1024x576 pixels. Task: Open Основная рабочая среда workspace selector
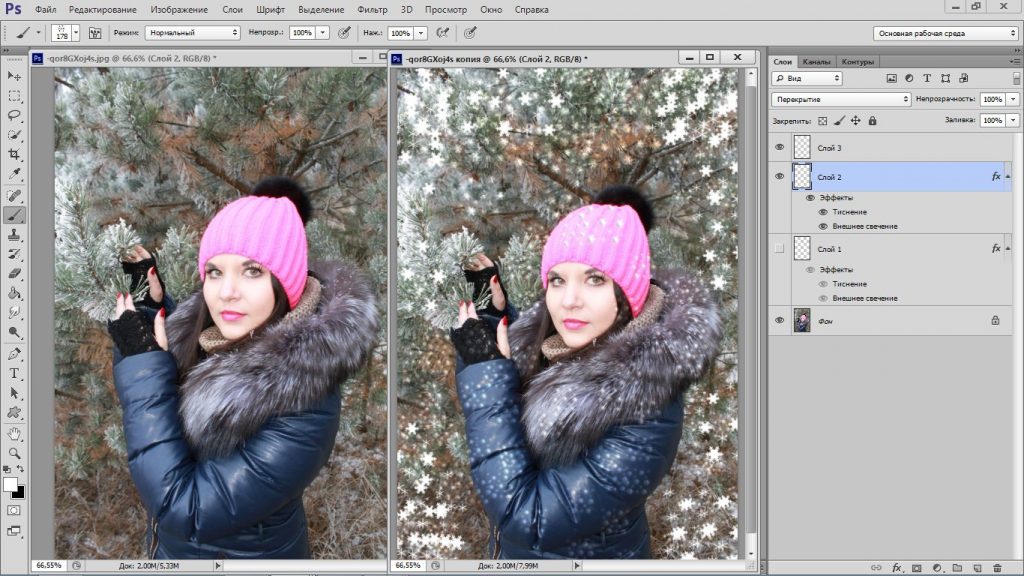coord(945,33)
